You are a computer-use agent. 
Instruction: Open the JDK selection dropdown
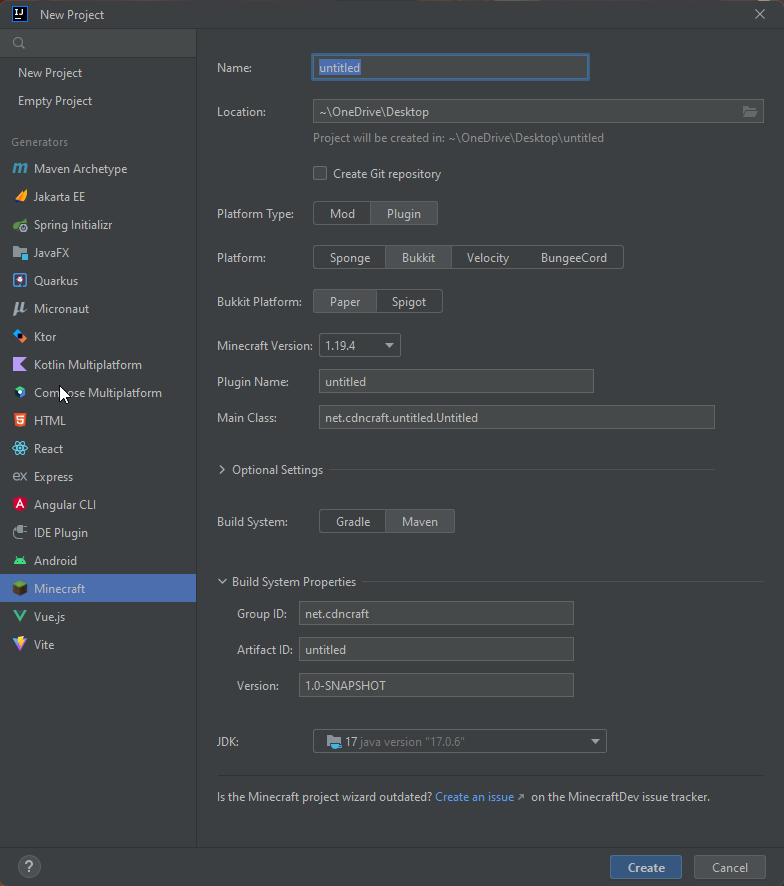(x=459, y=741)
